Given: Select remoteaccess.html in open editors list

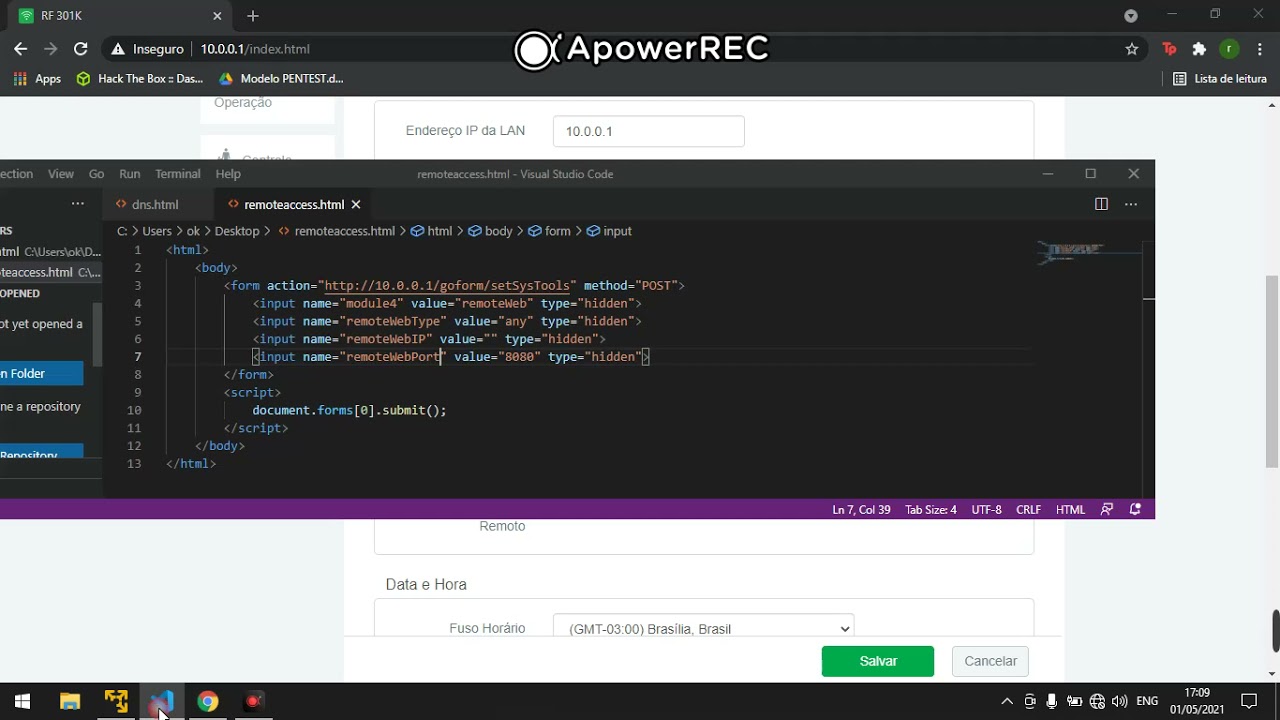Looking at the screenshot, I should pyautogui.click(x=50, y=272).
